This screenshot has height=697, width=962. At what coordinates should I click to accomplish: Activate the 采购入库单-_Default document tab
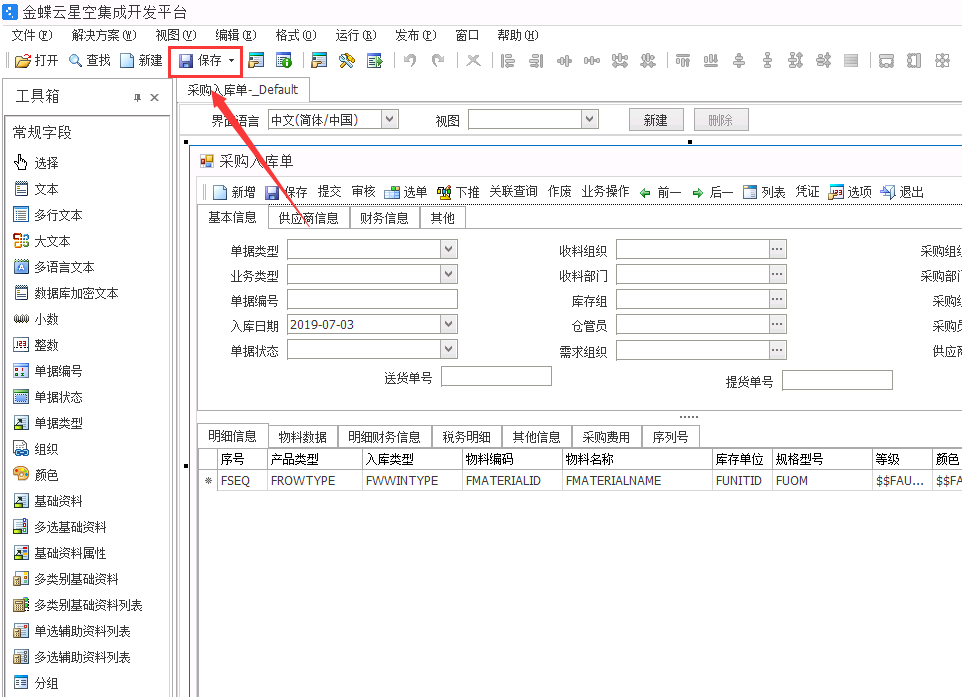243,90
